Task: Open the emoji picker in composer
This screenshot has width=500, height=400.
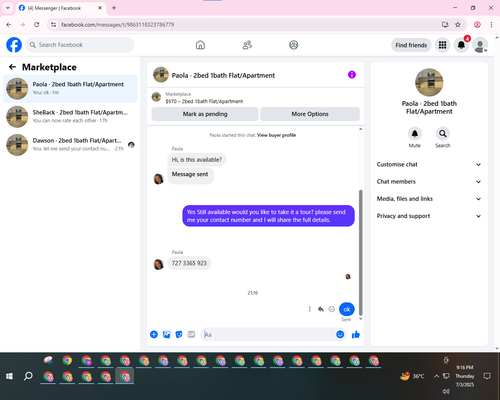Action: click(x=340, y=334)
